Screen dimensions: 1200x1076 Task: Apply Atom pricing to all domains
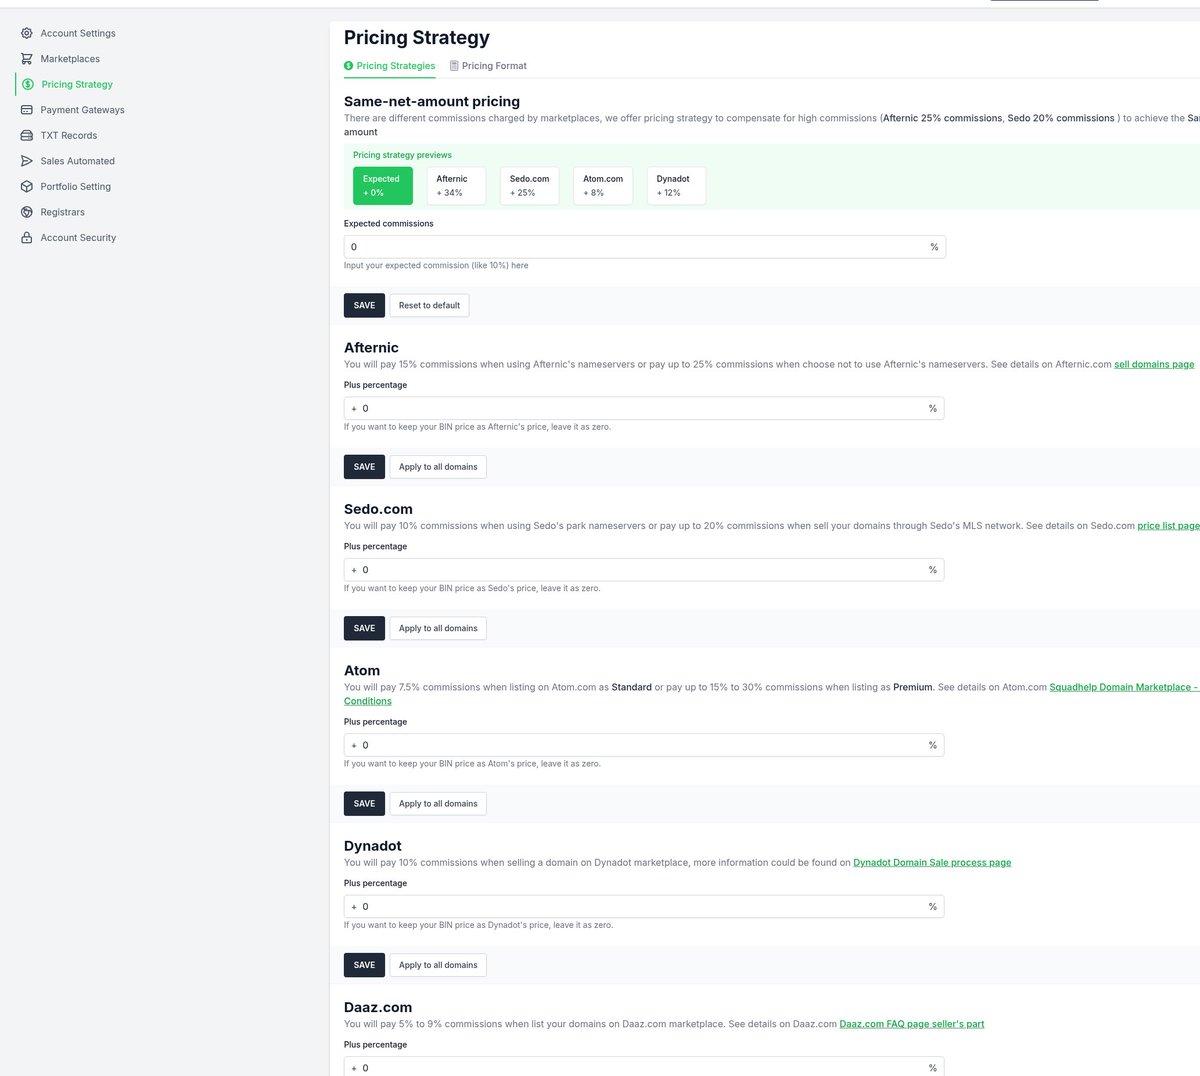[438, 803]
